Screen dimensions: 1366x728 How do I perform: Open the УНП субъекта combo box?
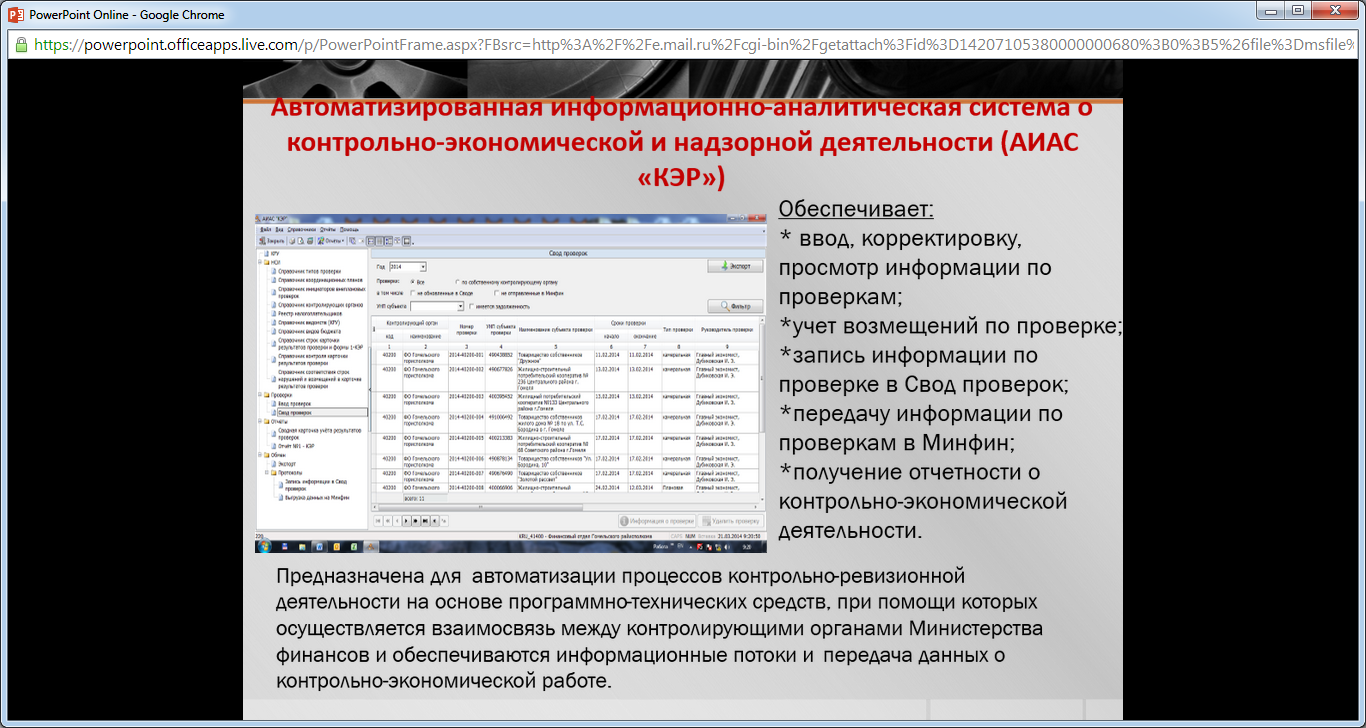pos(437,306)
